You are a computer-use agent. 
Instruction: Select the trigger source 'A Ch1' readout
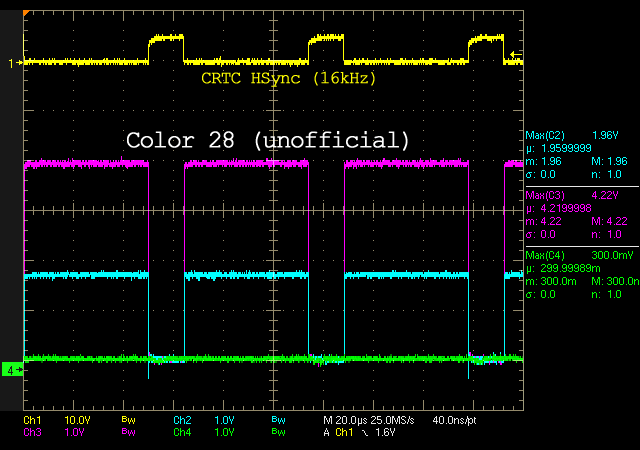[x=338, y=432]
